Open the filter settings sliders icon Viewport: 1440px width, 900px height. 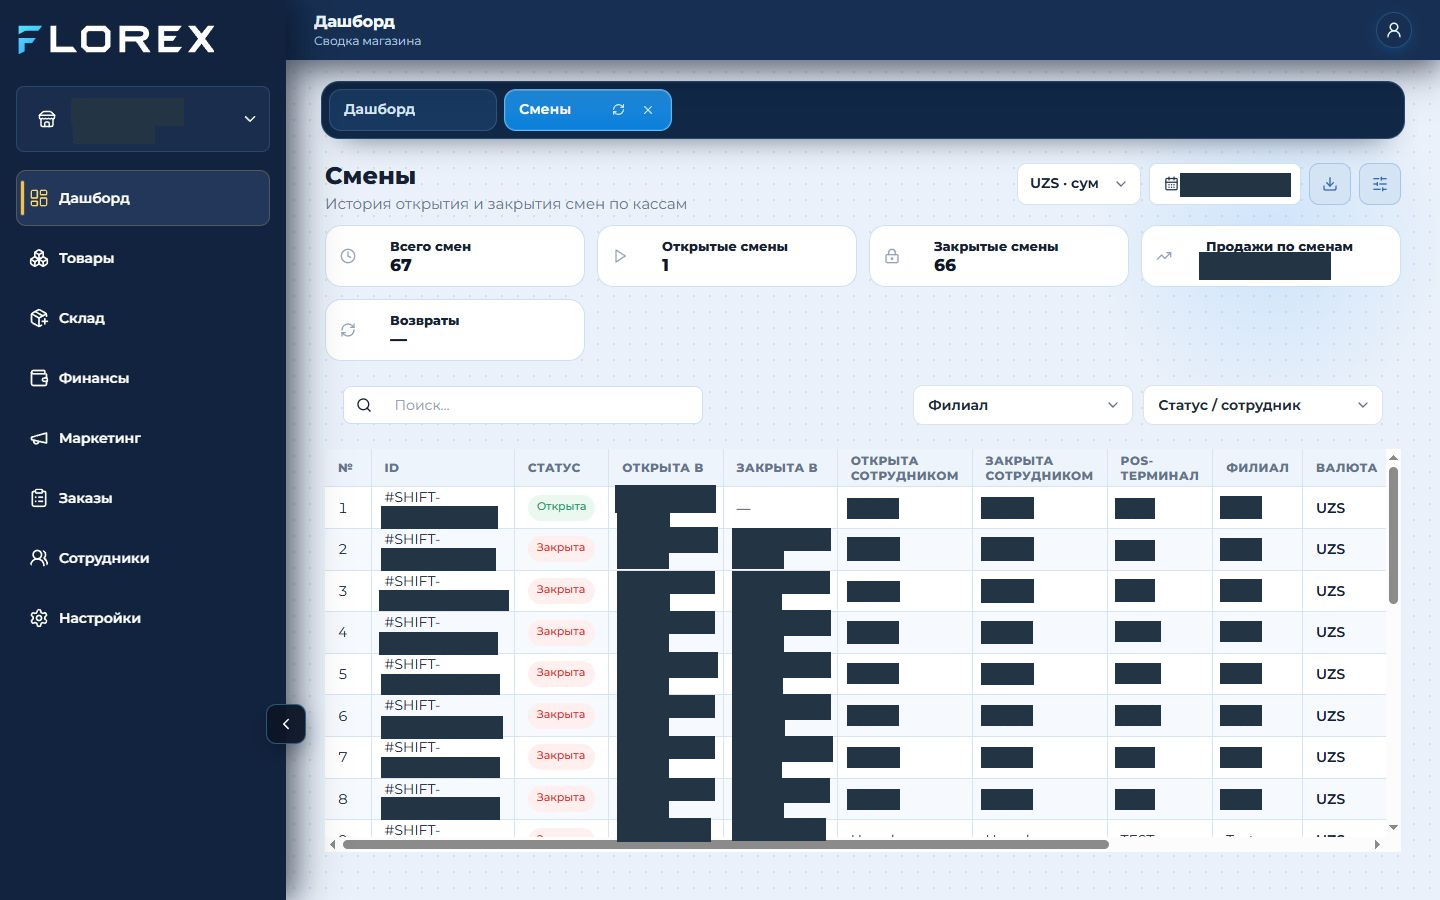(1380, 184)
